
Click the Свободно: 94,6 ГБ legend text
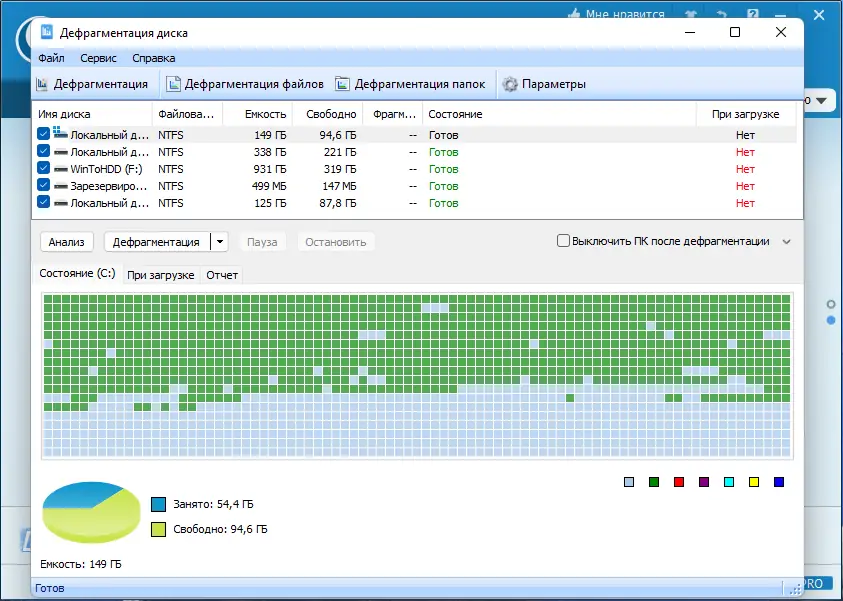(220, 529)
